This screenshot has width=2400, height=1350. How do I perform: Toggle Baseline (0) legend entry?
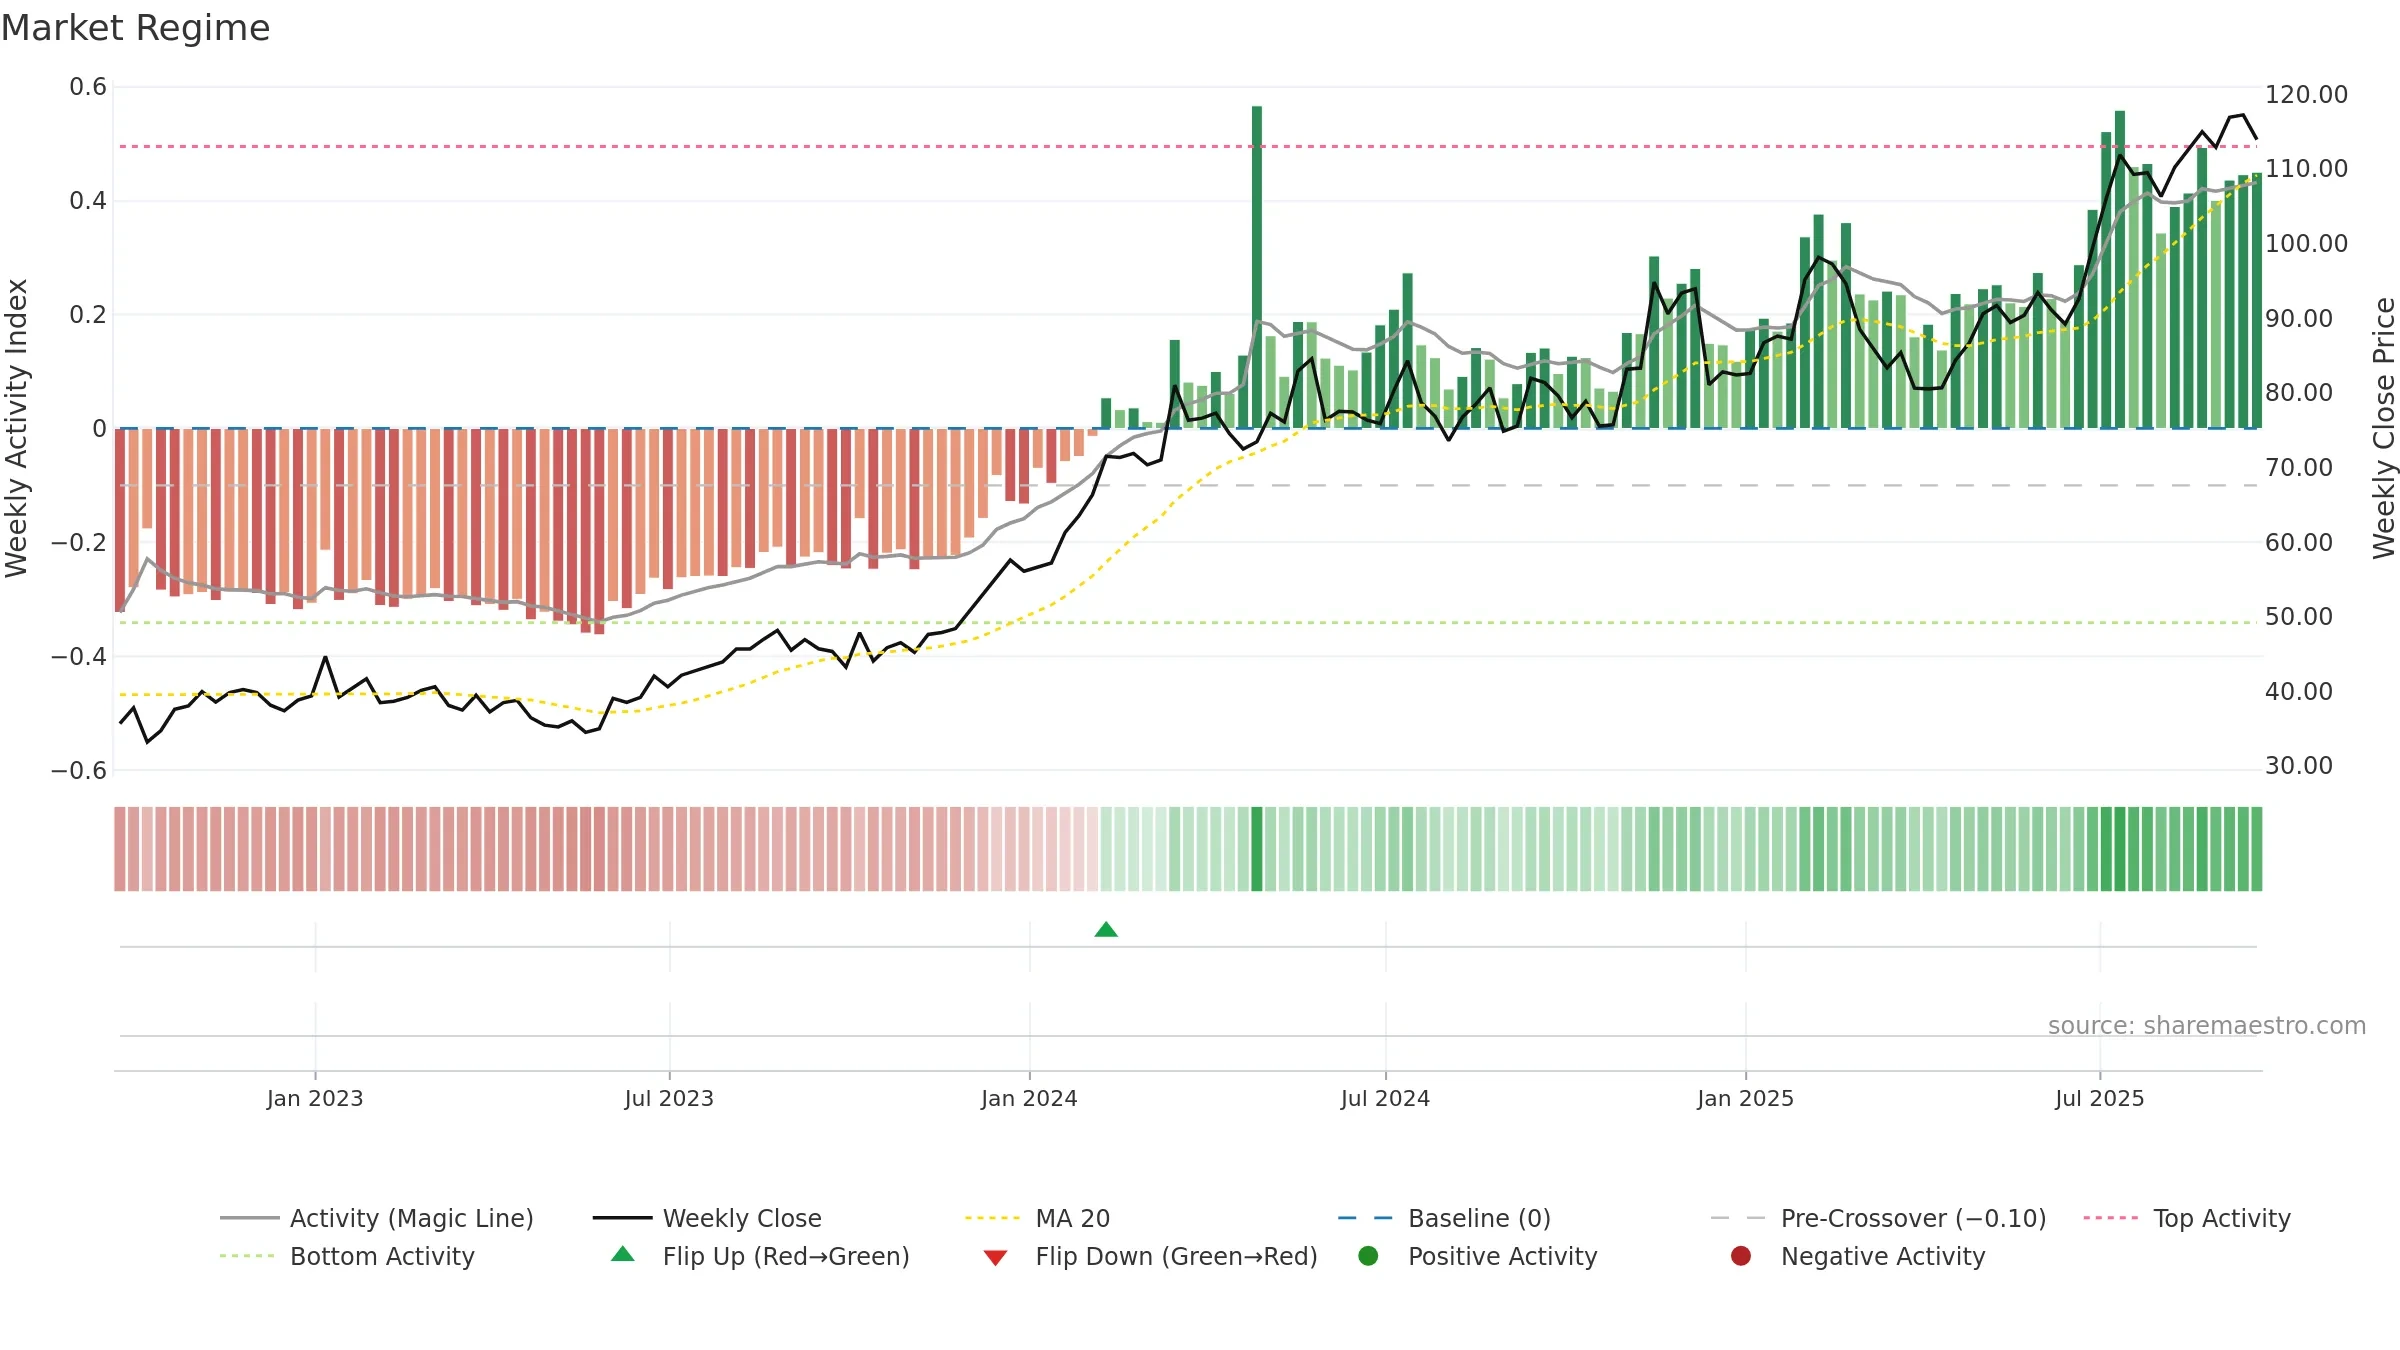tap(1444, 1218)
